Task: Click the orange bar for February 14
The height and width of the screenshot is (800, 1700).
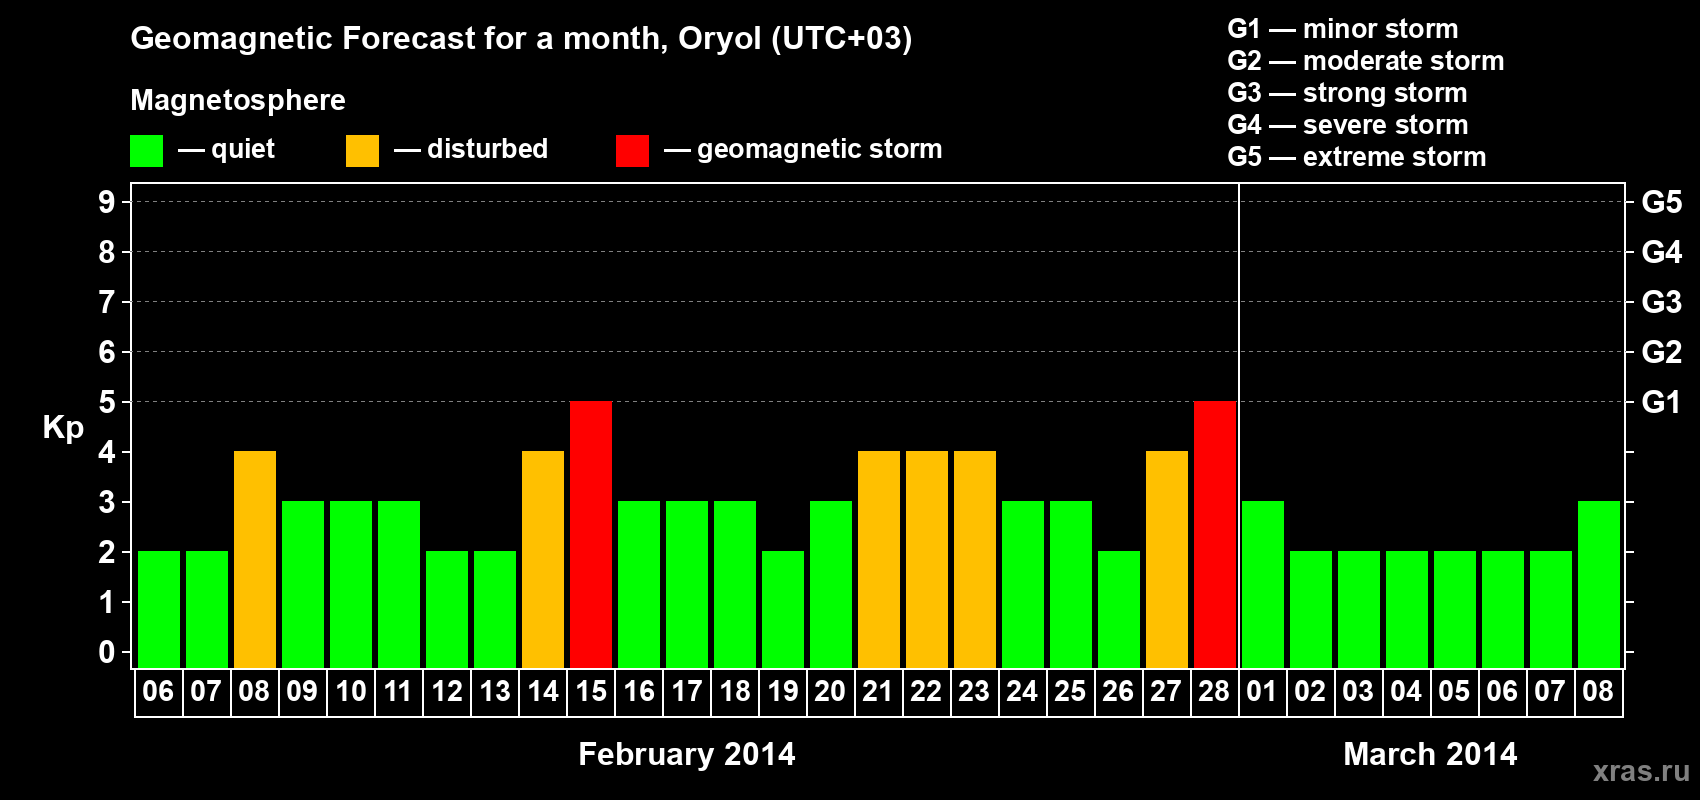Action: tap(543, 560)
